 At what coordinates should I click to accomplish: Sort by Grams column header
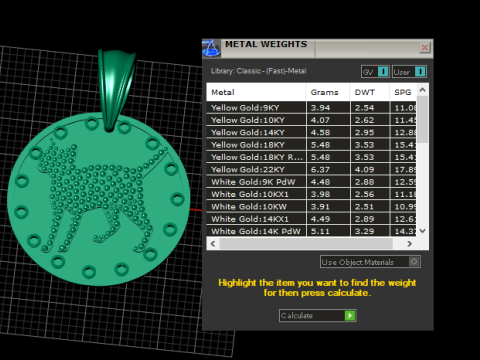[328, 92]
